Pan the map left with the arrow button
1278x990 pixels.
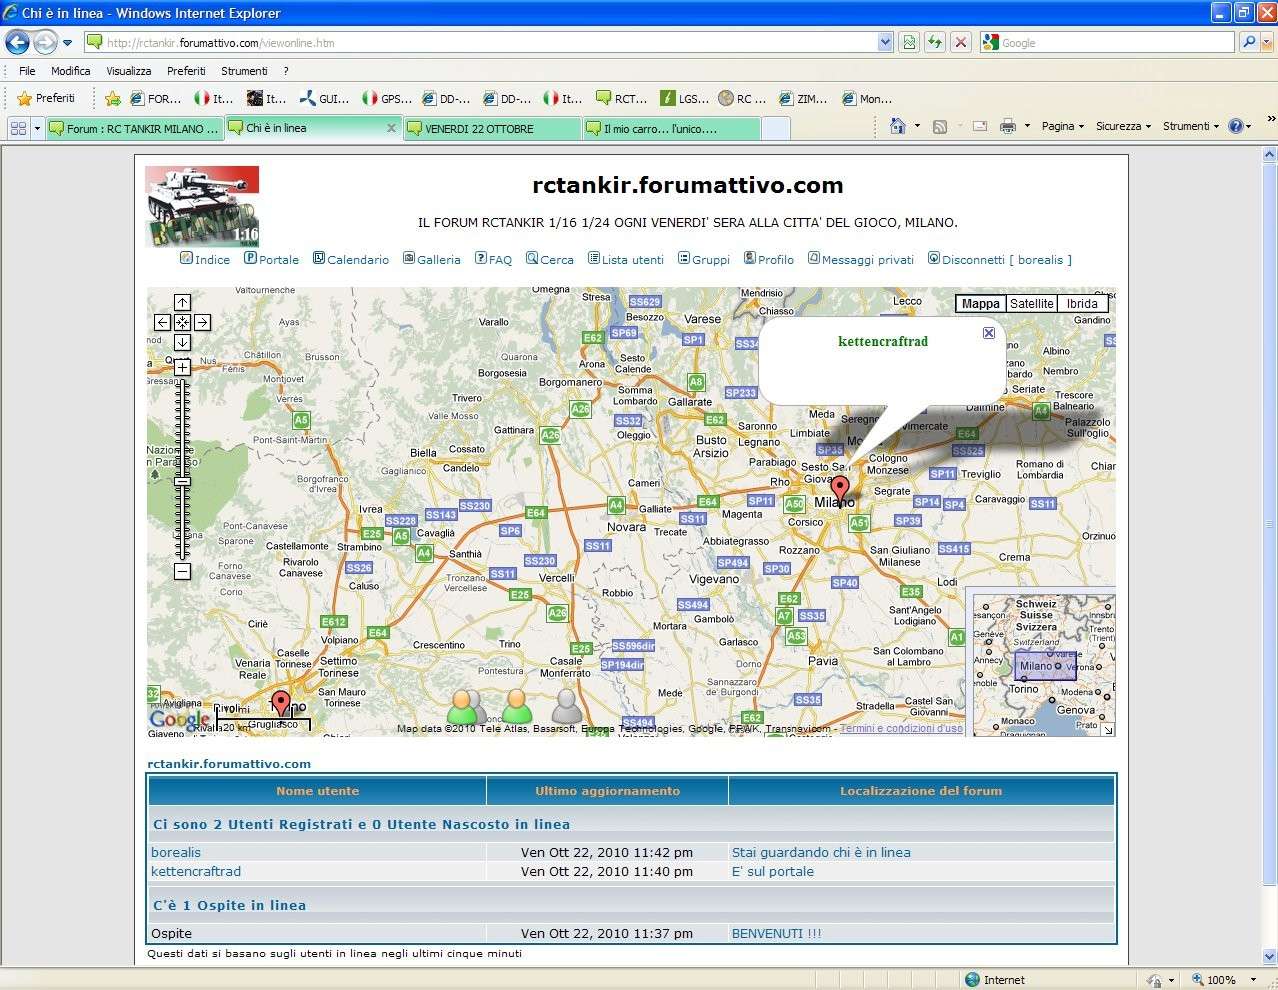coord(162,322)
